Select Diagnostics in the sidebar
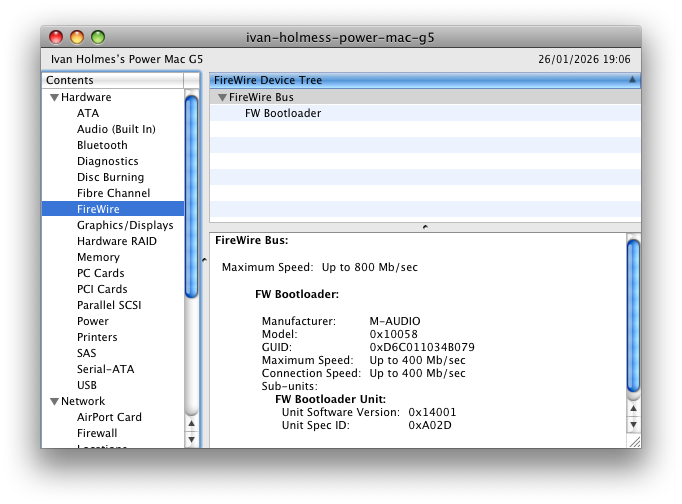 107,161
